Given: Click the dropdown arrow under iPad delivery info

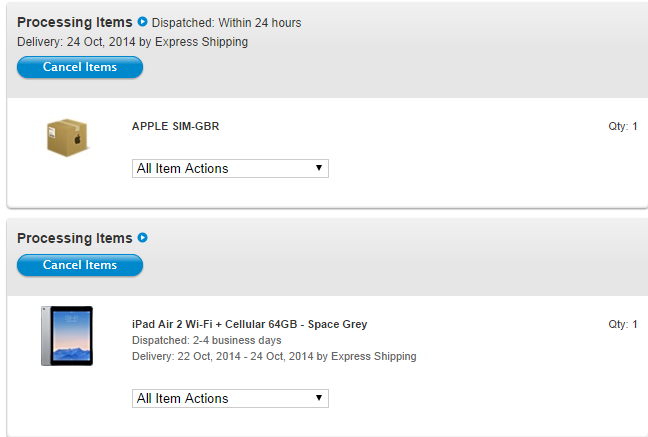Looking at the screenshot, I should coord(319,398).
